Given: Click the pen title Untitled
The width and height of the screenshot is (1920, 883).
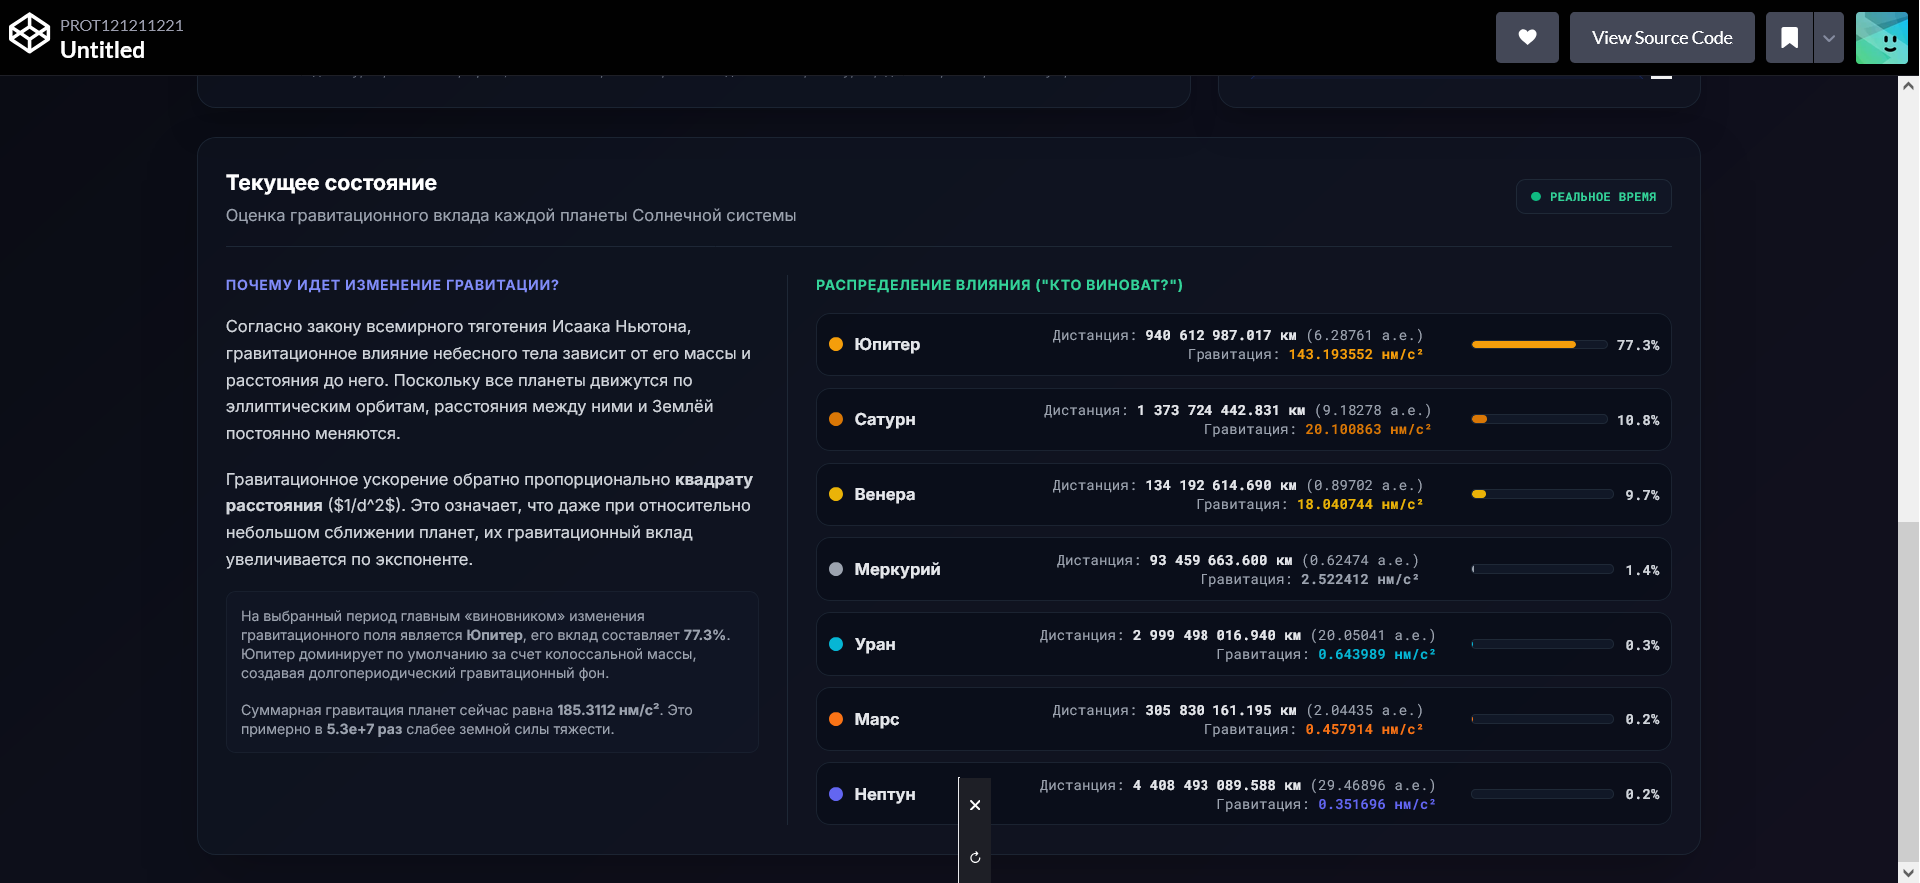Looking at the screenshot, I should tap(102, 50).
